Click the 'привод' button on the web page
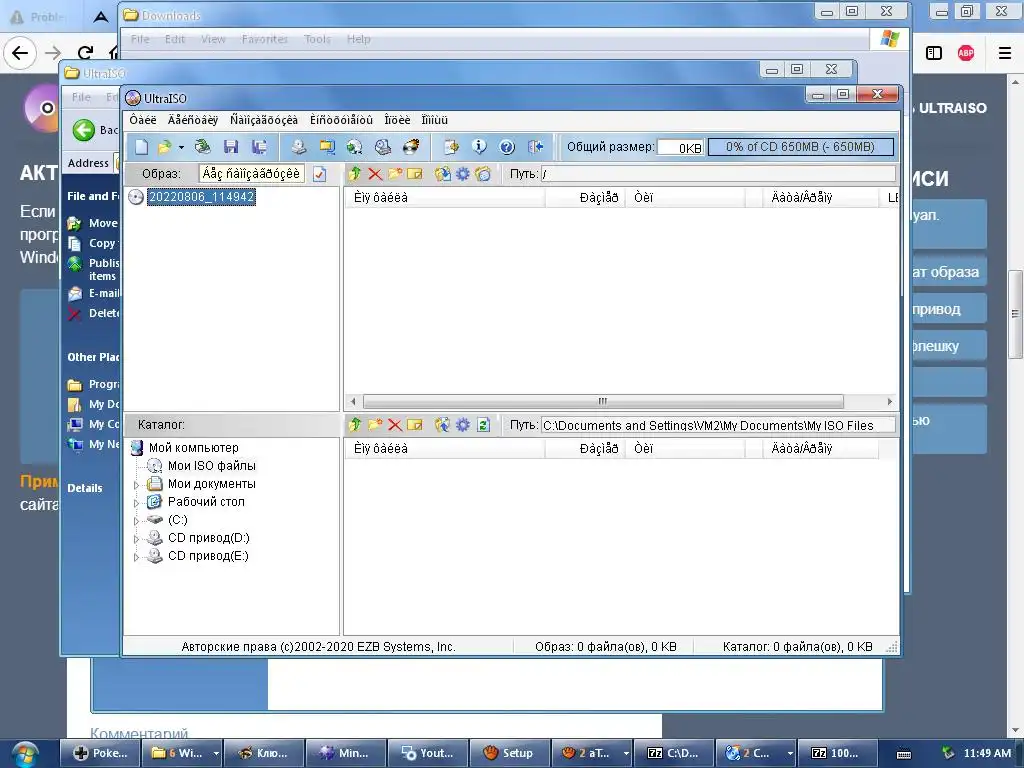Image resolution: width=1024 pixels, height=768 pixels. tap(948, 309)
